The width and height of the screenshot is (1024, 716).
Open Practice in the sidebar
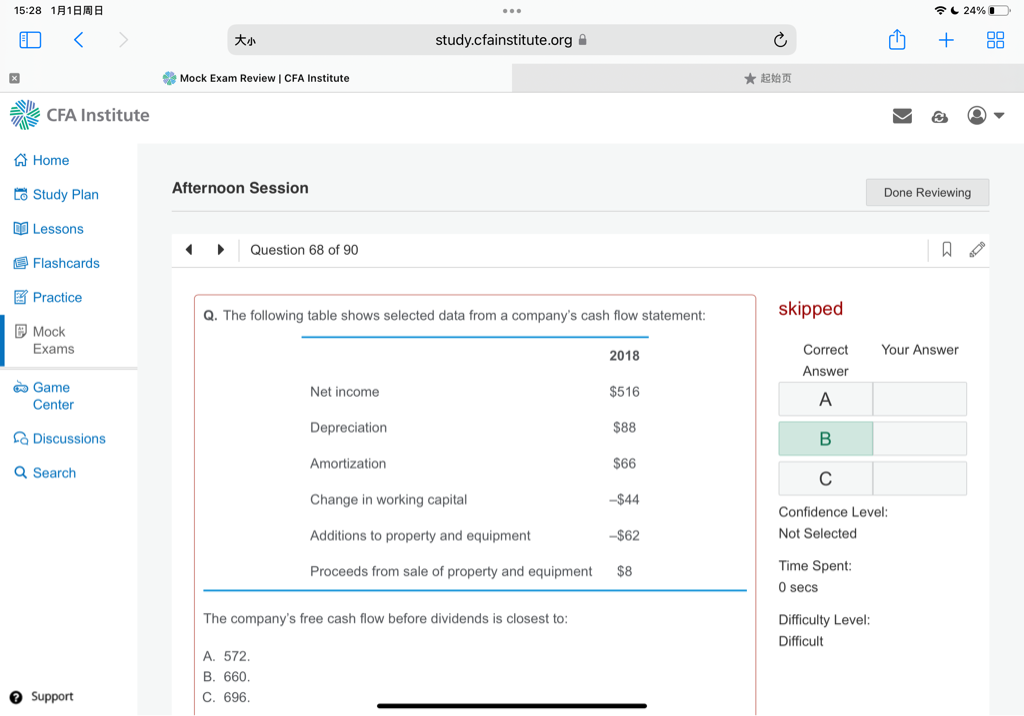pyautogui.click(x=48, y=297)
